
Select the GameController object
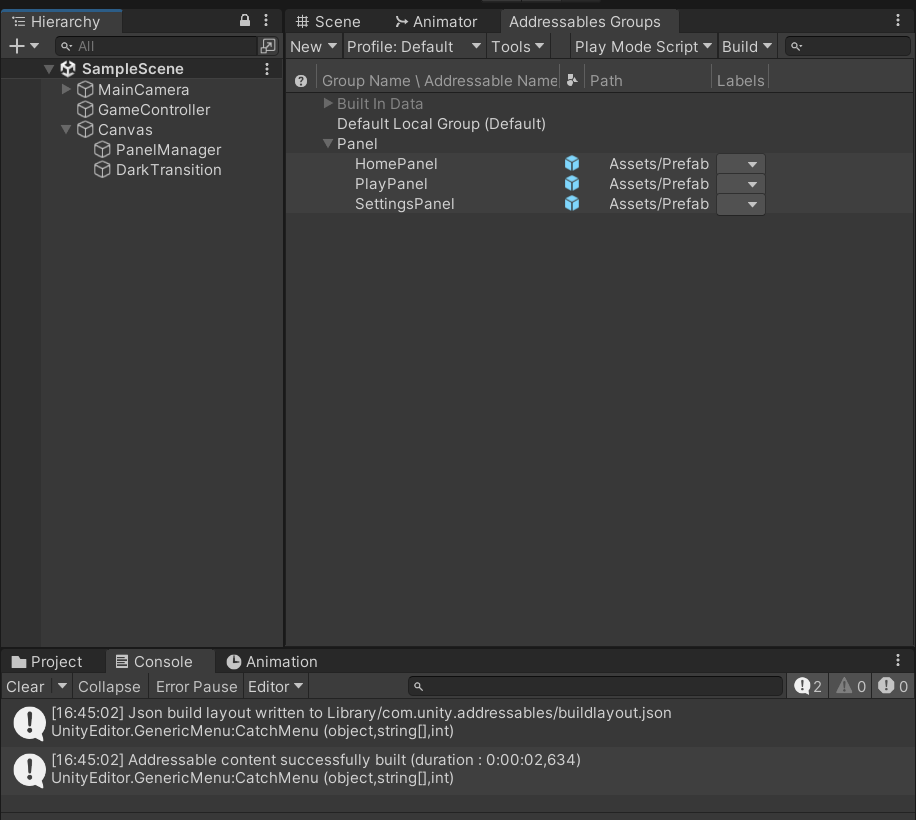[154, 110]
